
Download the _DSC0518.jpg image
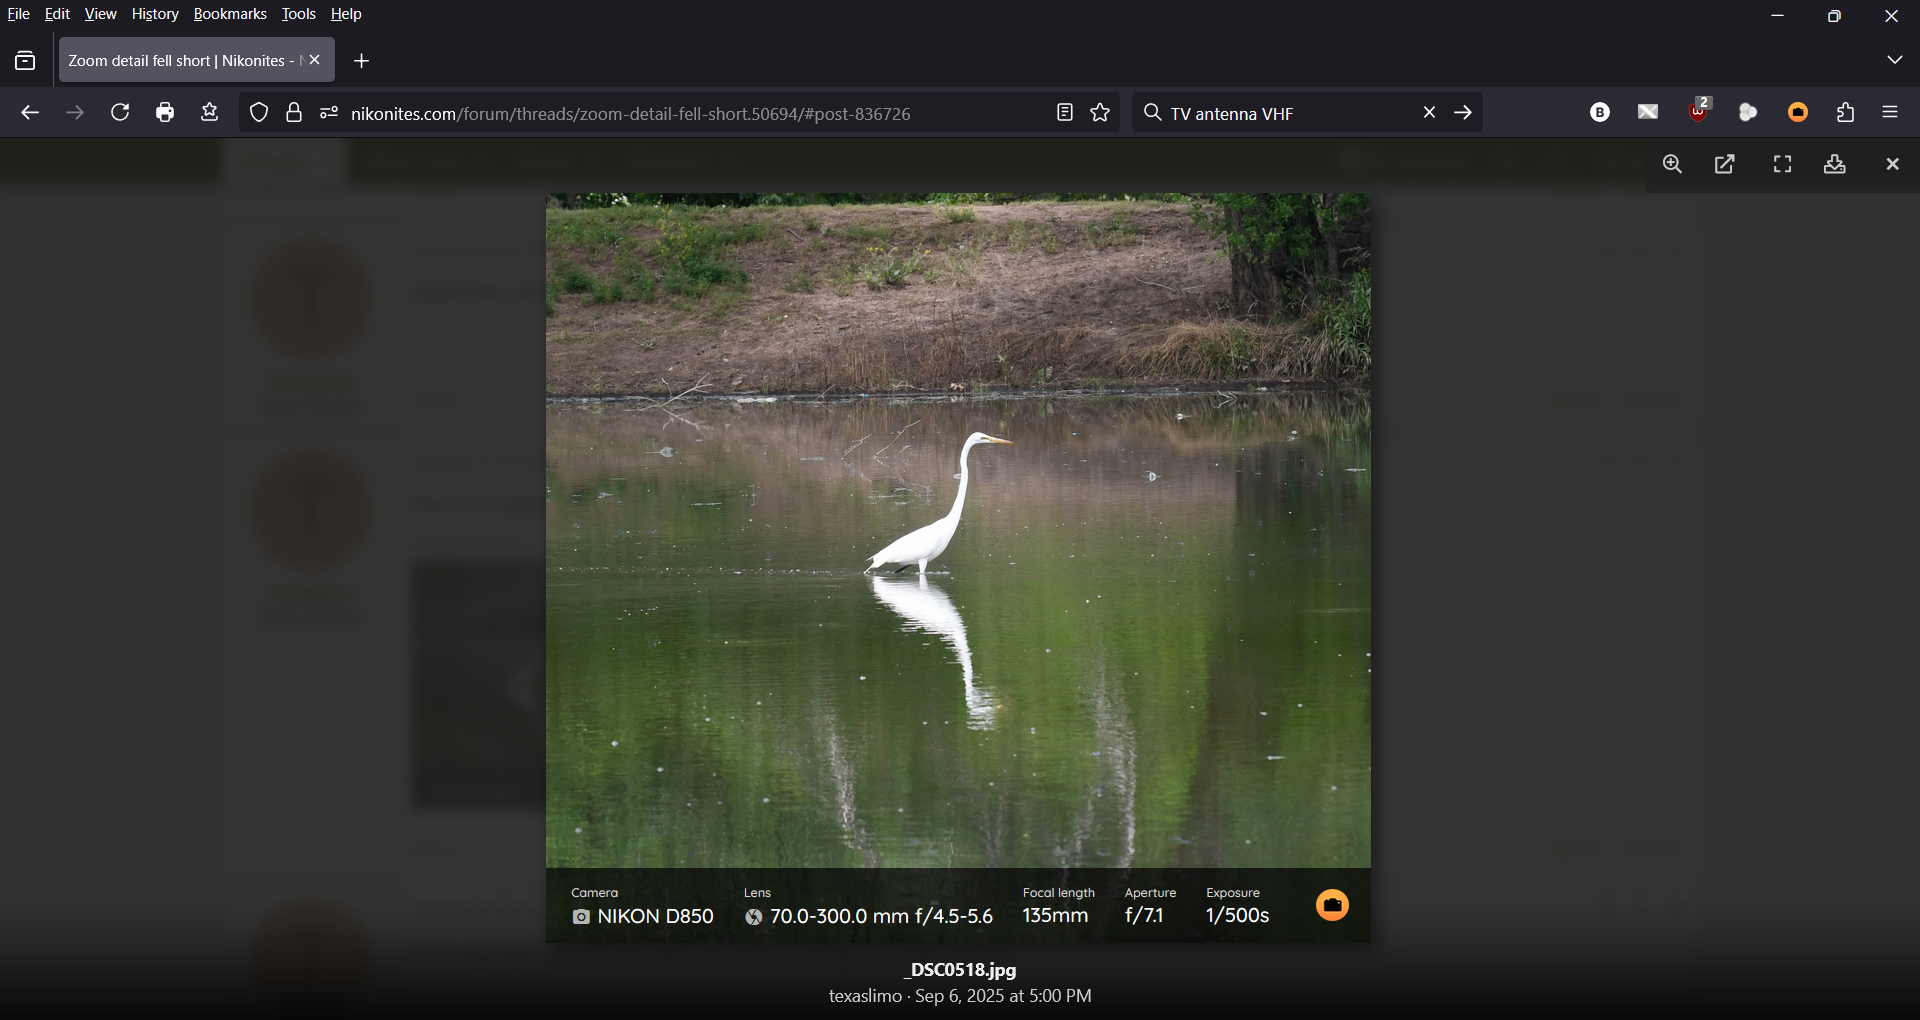point(1835,165)
